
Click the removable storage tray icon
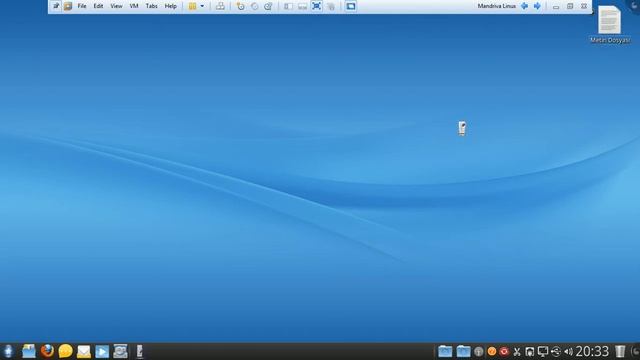click(529, 351)
